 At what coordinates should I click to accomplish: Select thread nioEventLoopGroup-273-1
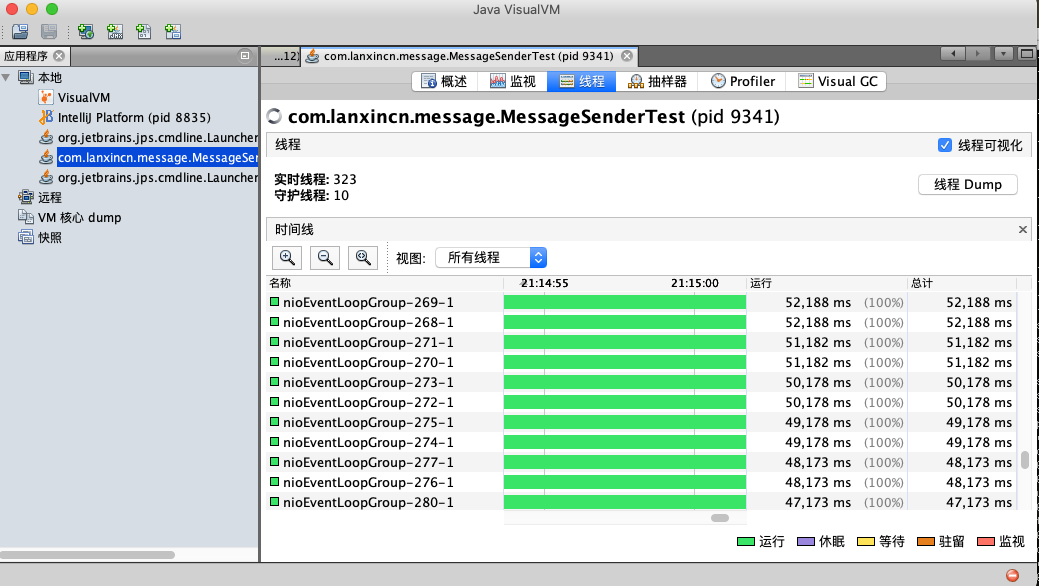tap(368, 382)
